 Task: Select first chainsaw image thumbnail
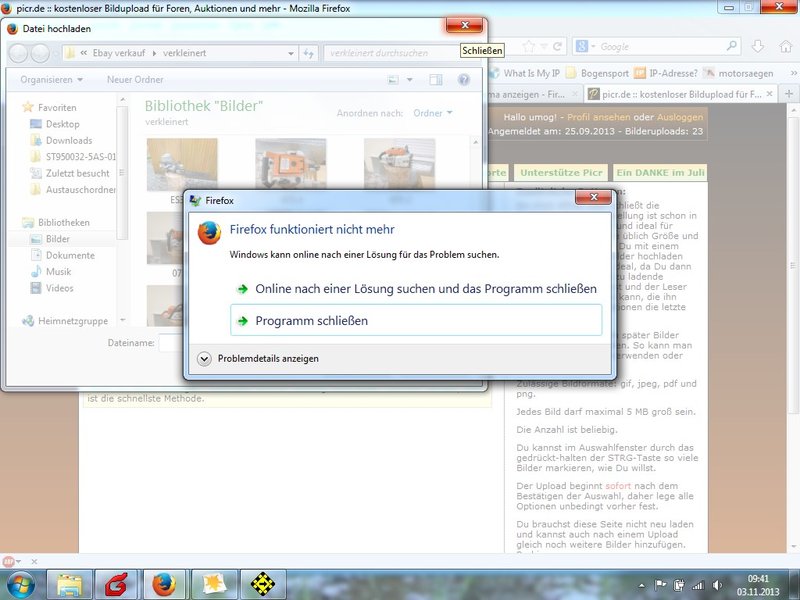pos(182,164)
